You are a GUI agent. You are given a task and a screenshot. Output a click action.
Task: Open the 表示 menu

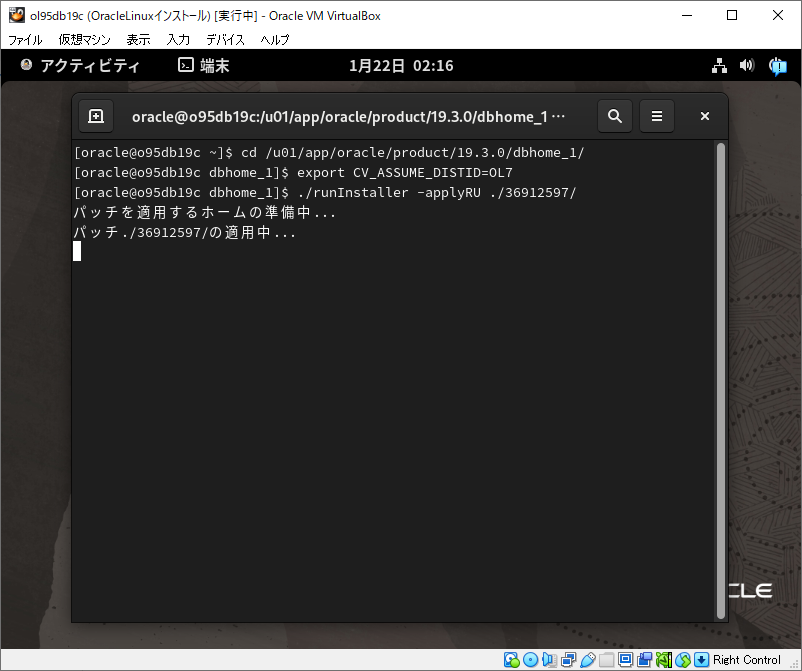point(138,39)
